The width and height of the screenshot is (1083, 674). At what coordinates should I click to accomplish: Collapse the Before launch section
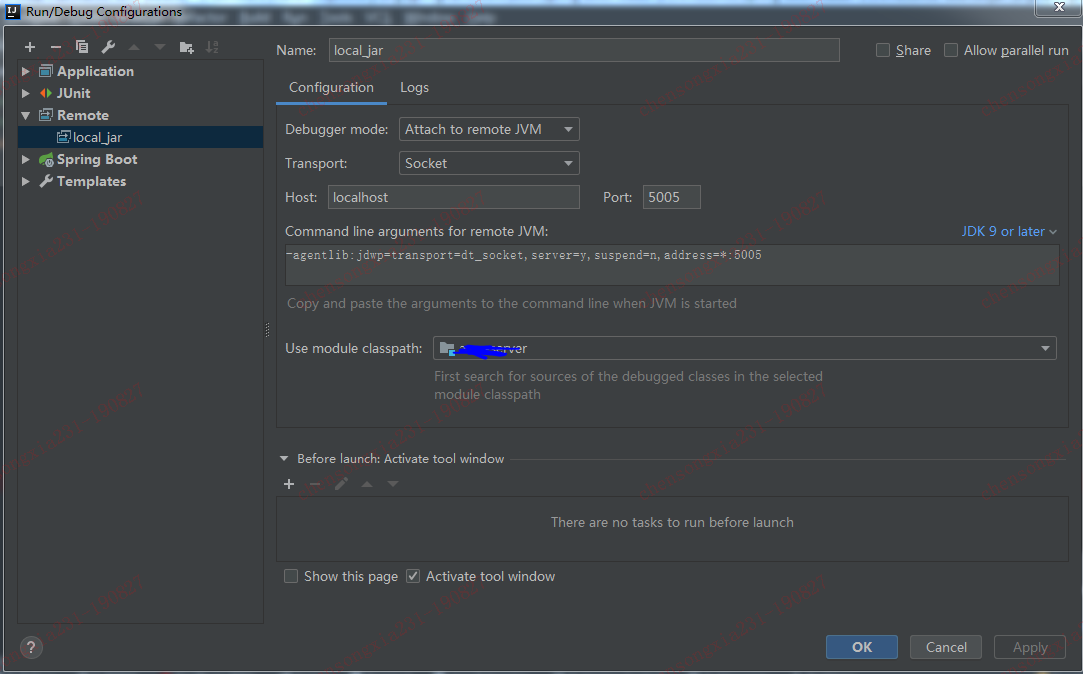(x=284, y=459)
